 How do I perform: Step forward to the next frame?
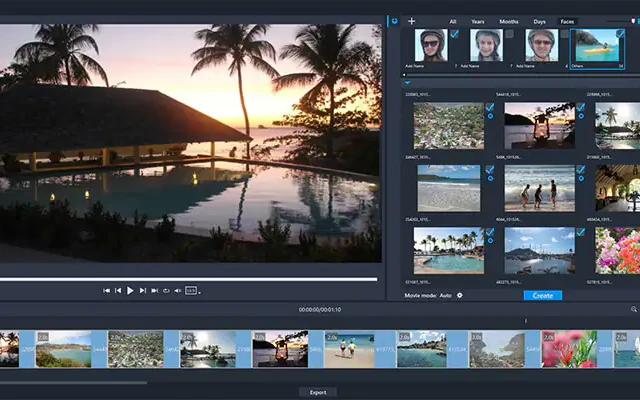(x=143, y=290)
